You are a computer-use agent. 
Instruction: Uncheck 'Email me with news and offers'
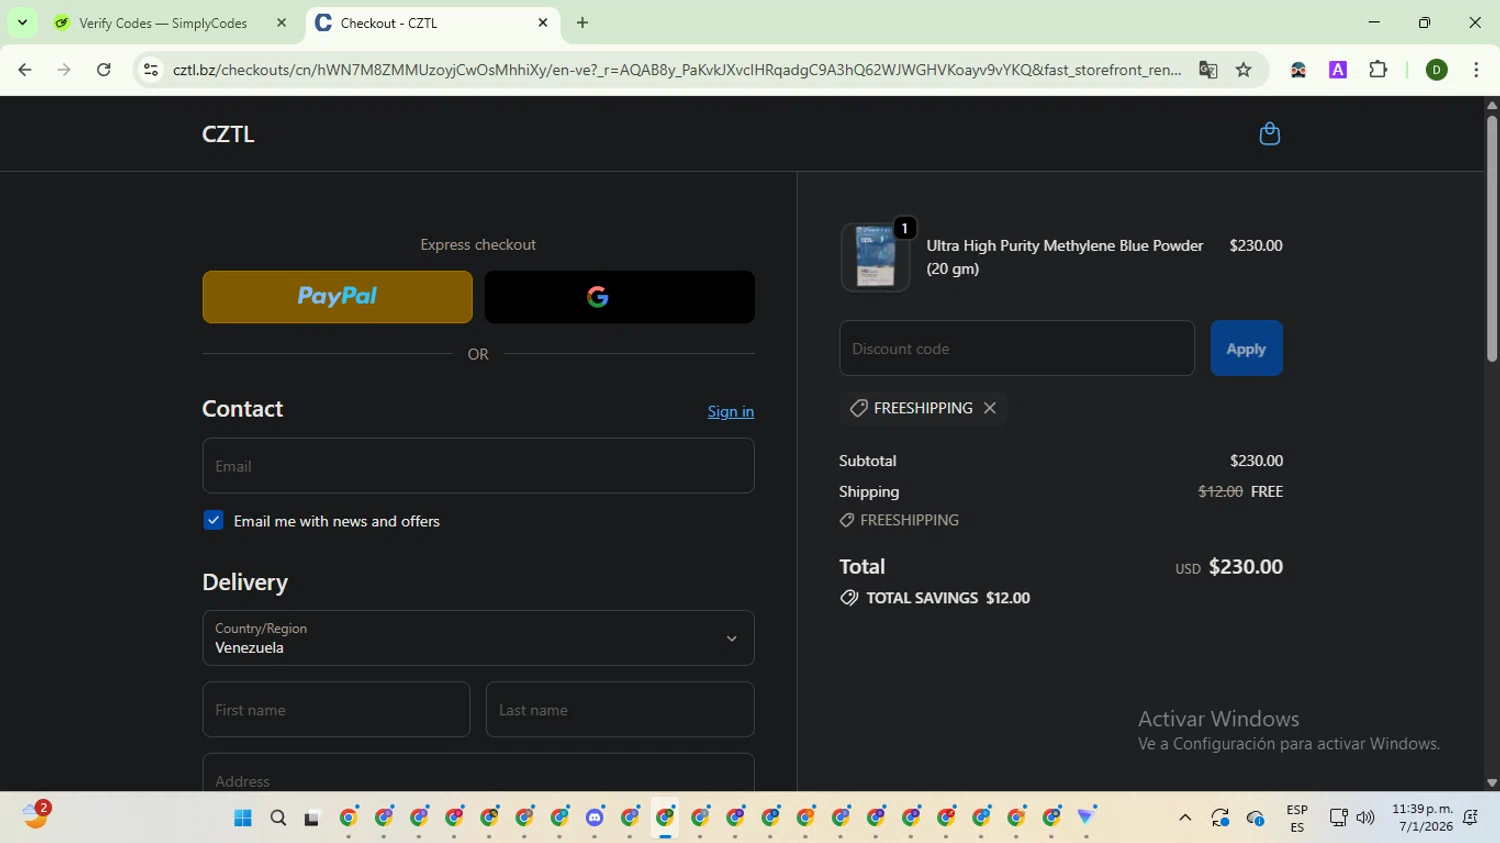213,520
